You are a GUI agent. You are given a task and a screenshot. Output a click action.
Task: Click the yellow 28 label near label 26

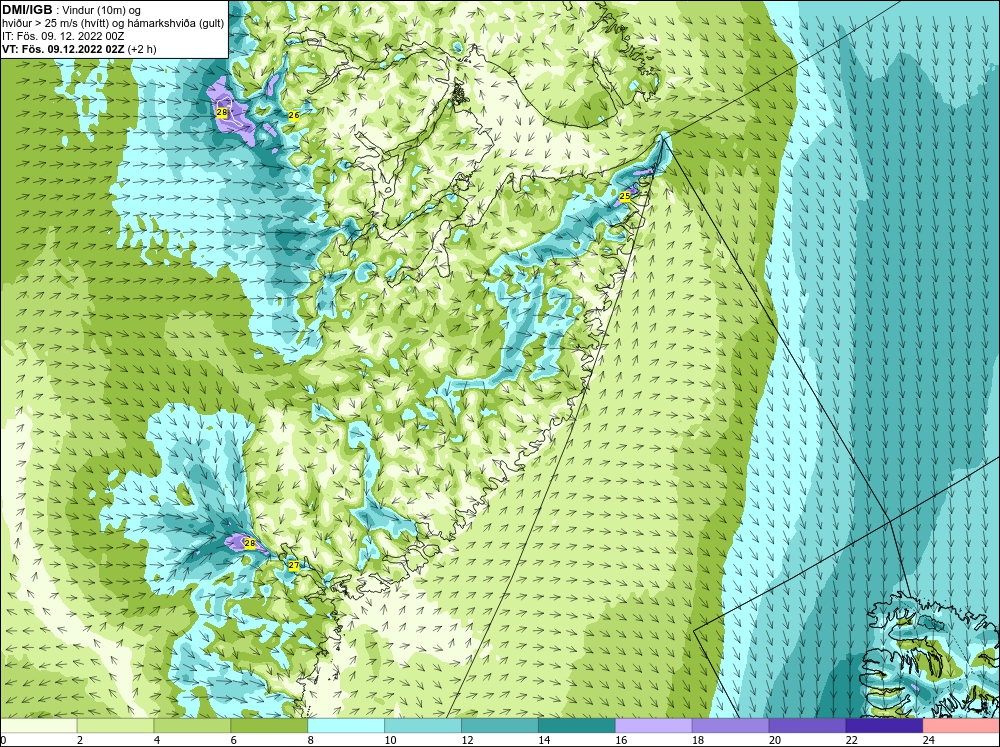click(222, 113)
